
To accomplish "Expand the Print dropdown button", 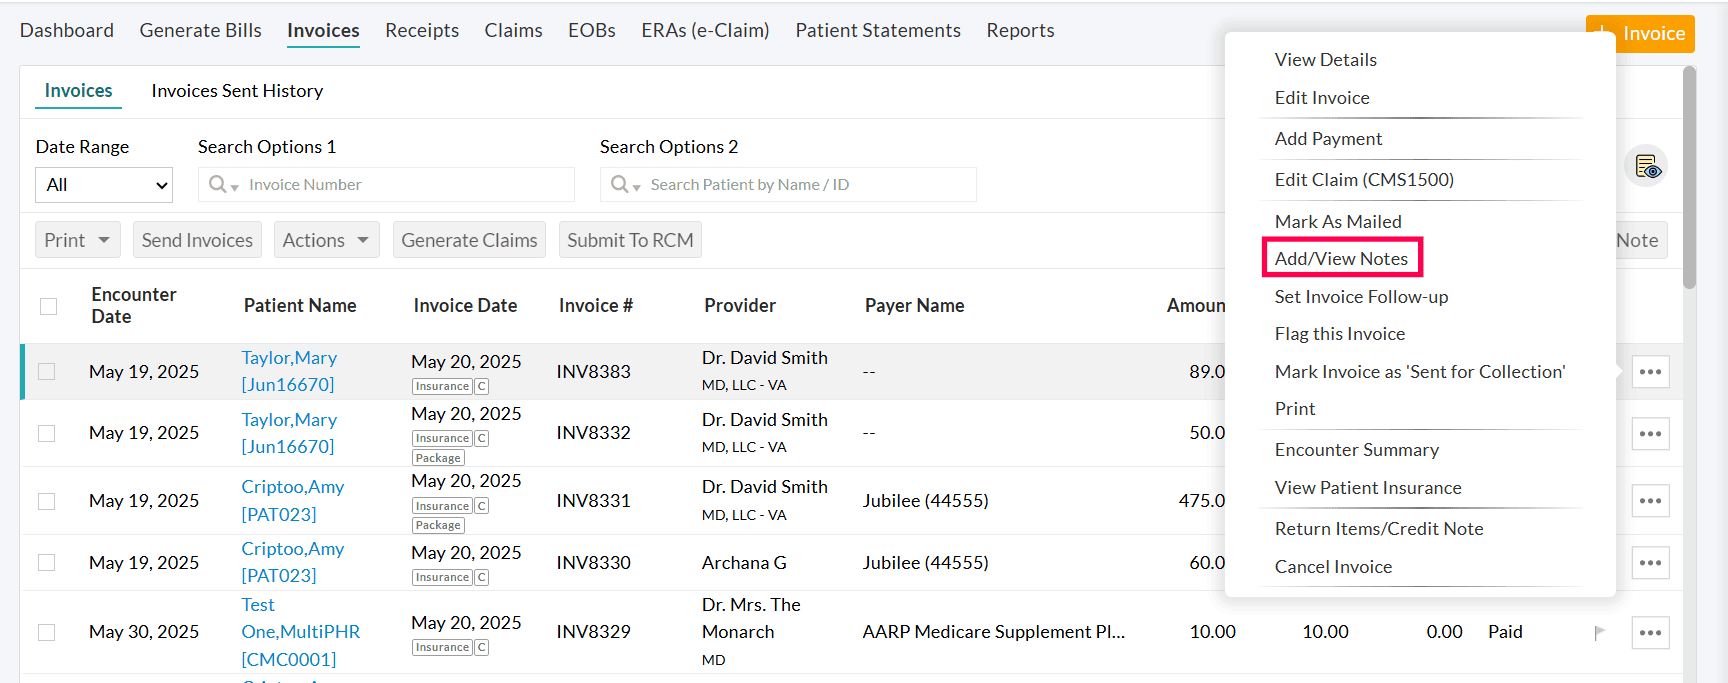I will (x=77, y=240).
